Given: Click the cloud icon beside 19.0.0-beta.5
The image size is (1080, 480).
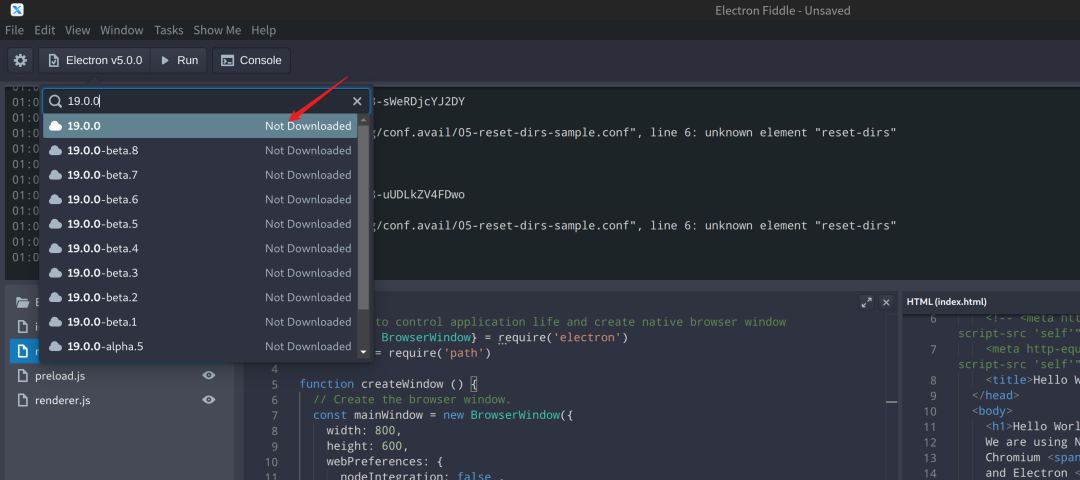Looking at the screenshot, I should 55,224.
